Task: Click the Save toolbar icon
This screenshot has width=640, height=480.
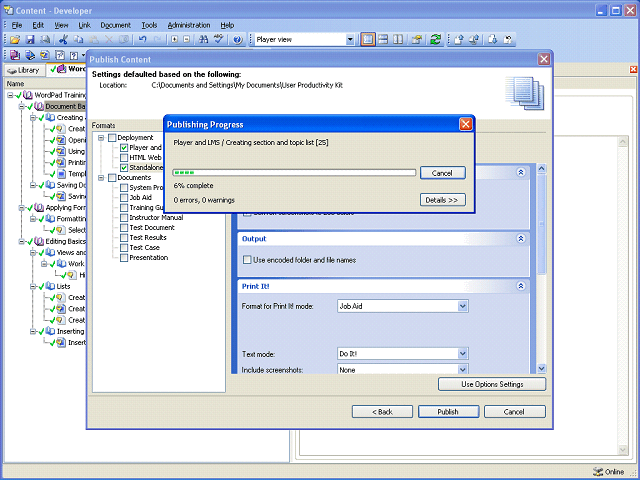Action: pos(30,40)
